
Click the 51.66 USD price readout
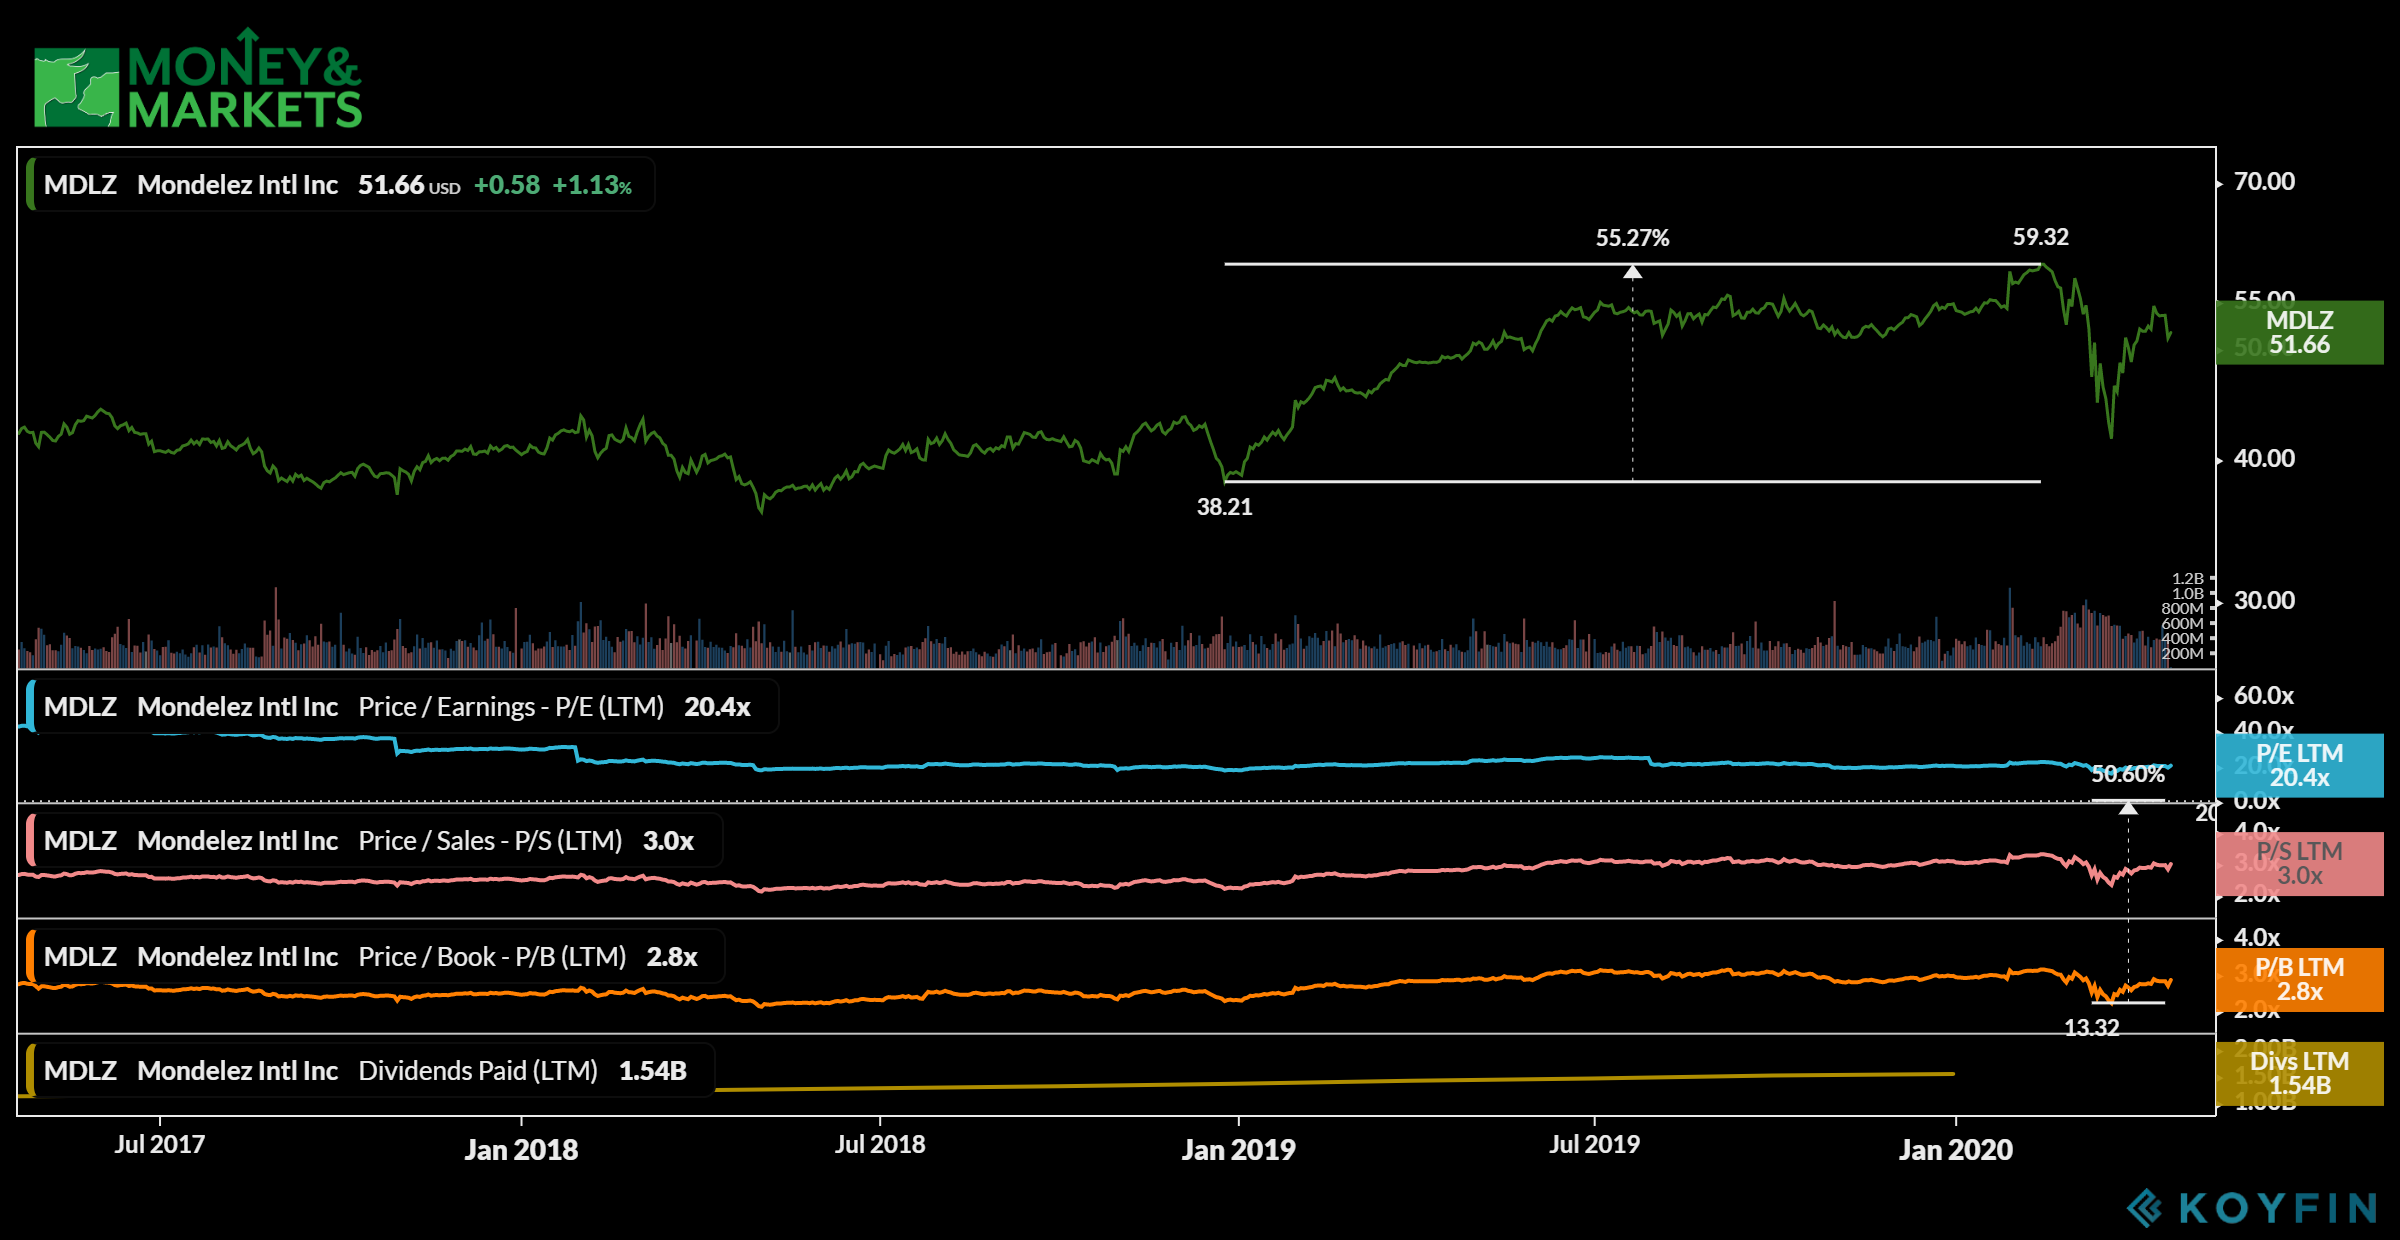click(x=409, y=185)
